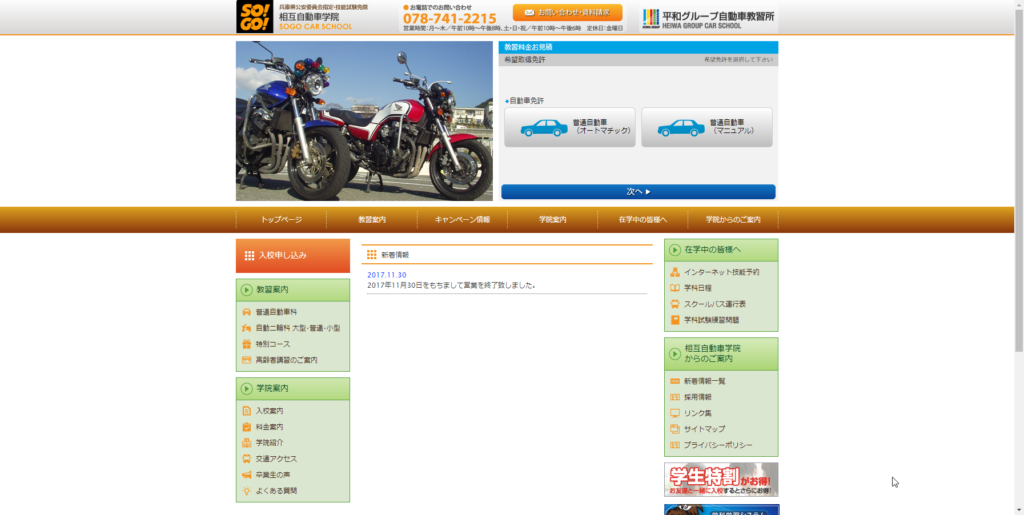The width and height of the screenshot is (1024, 515).
Task: Click the play arrow icon beside 学院案内 sidebar header
Action: (x=247, y=388)
